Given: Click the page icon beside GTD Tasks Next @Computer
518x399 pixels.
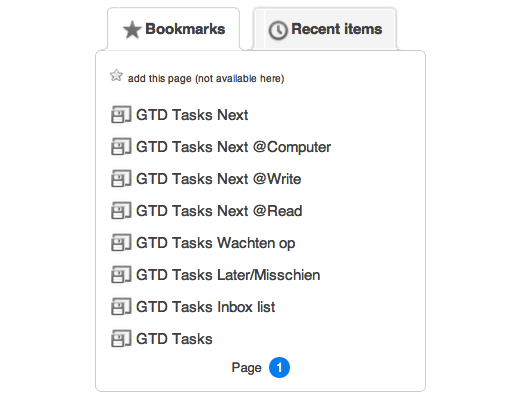Looking at the screenshot, I should pyautogui.click(x=121, y=147).
